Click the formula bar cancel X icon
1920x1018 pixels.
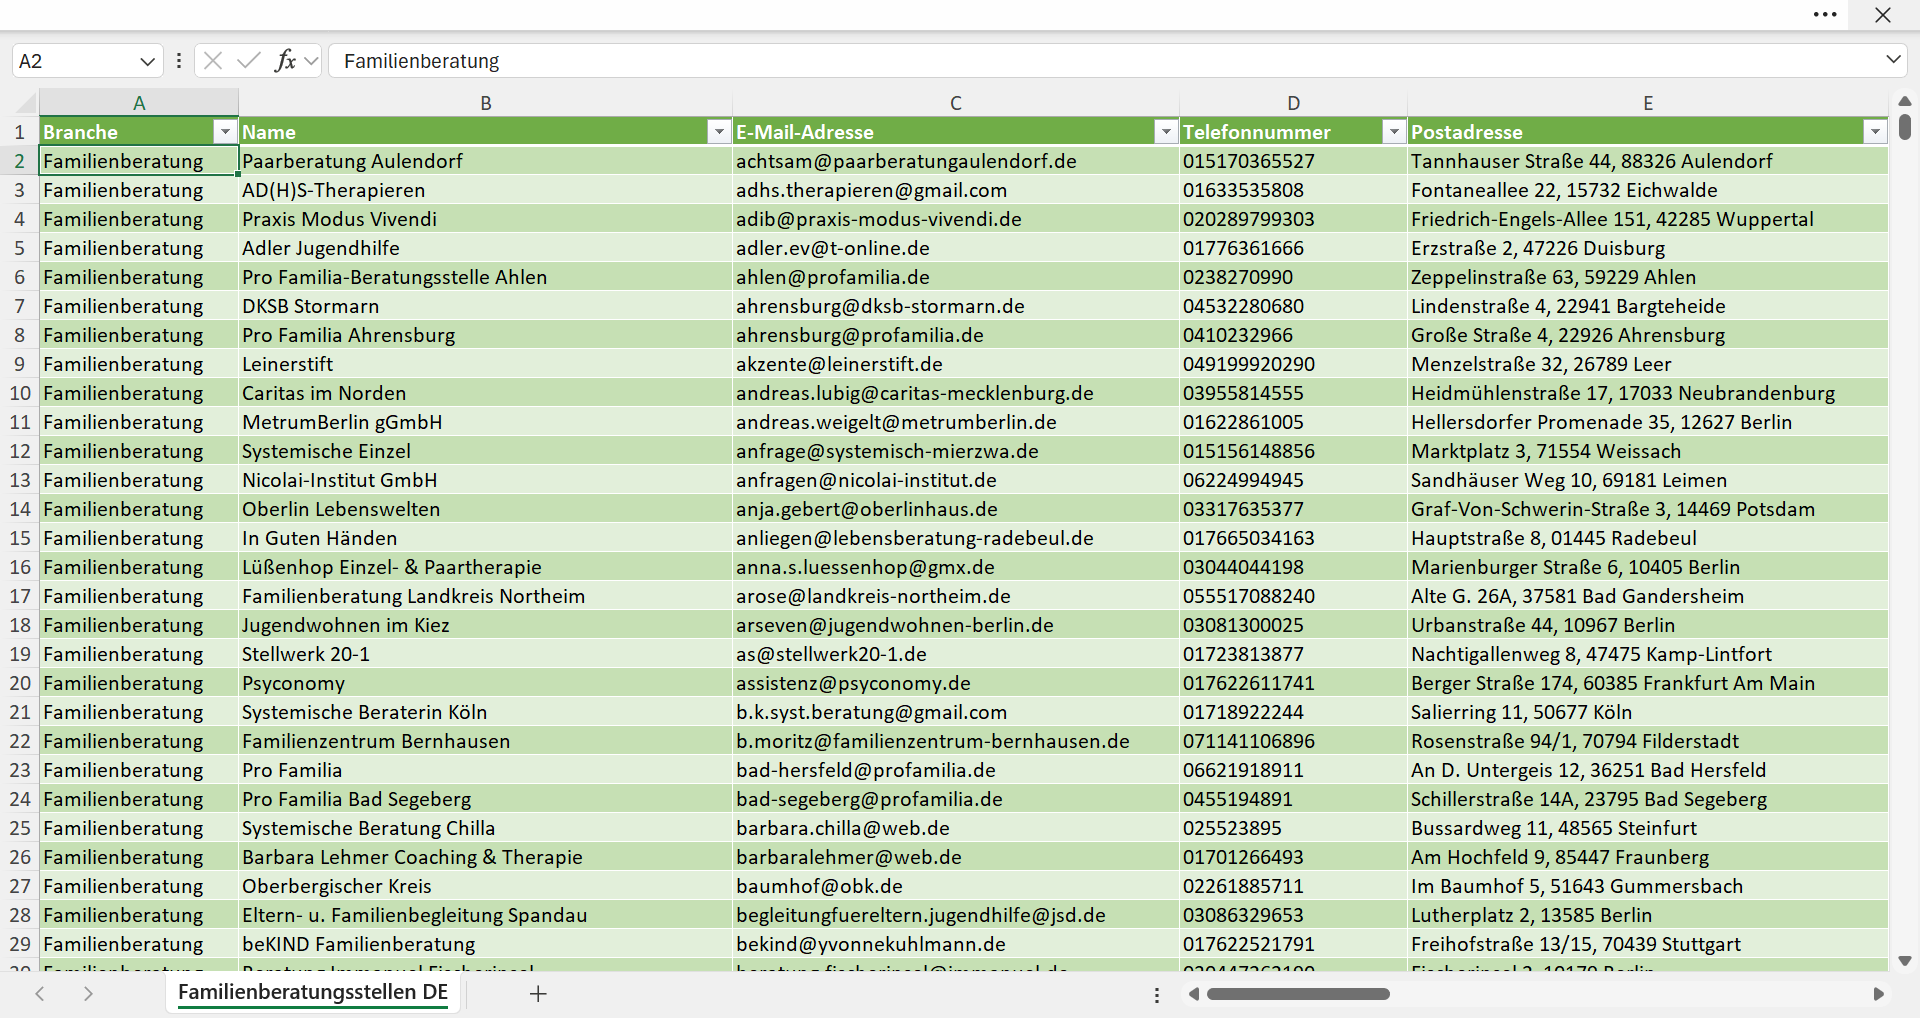coord(212,61)
